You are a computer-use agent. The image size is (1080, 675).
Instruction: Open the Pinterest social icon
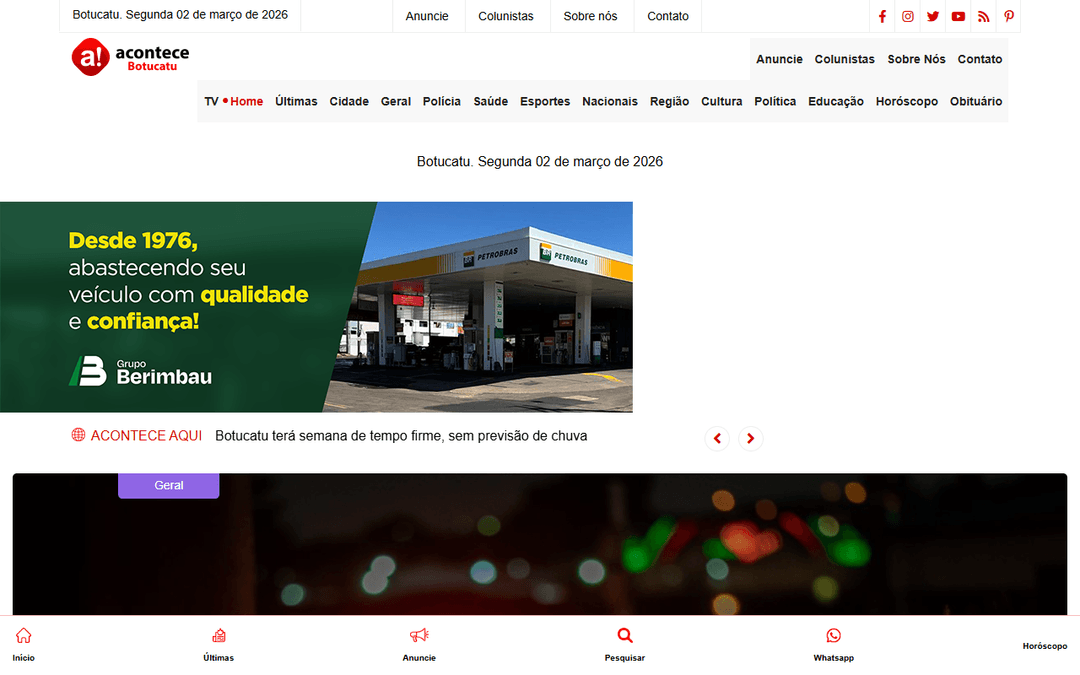[1008, 17]
